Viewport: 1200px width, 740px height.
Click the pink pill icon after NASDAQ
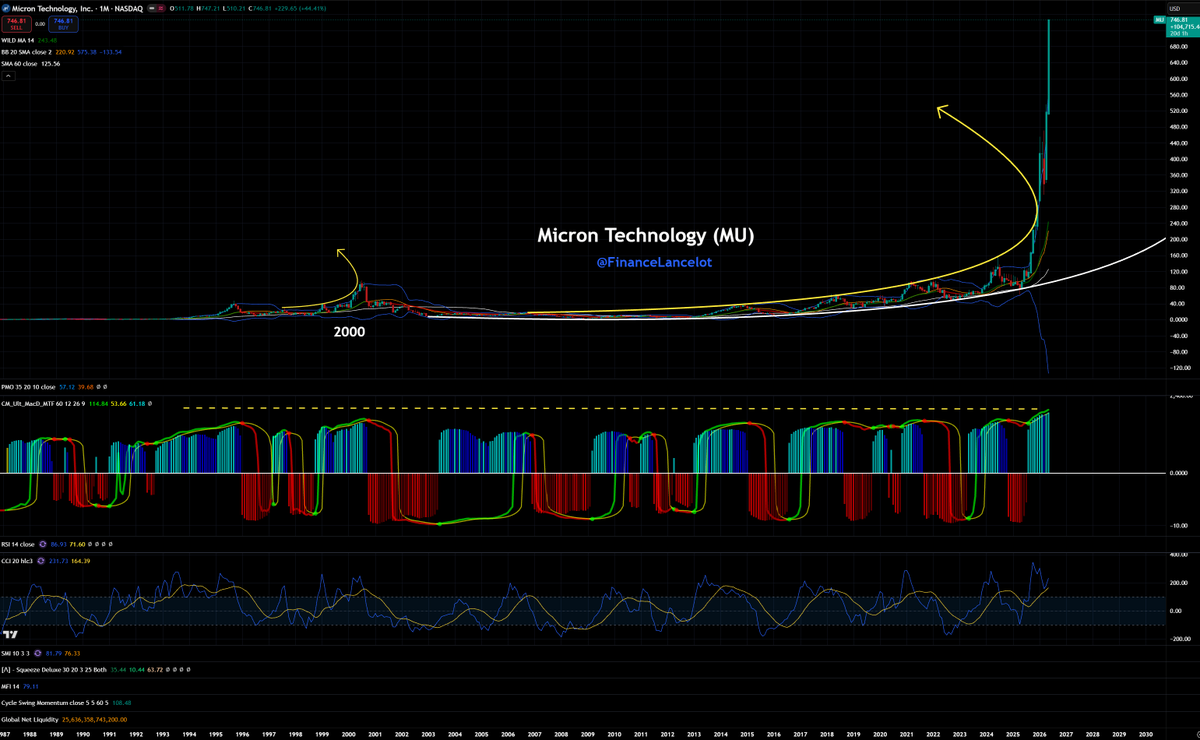click(x=161, y=9)
